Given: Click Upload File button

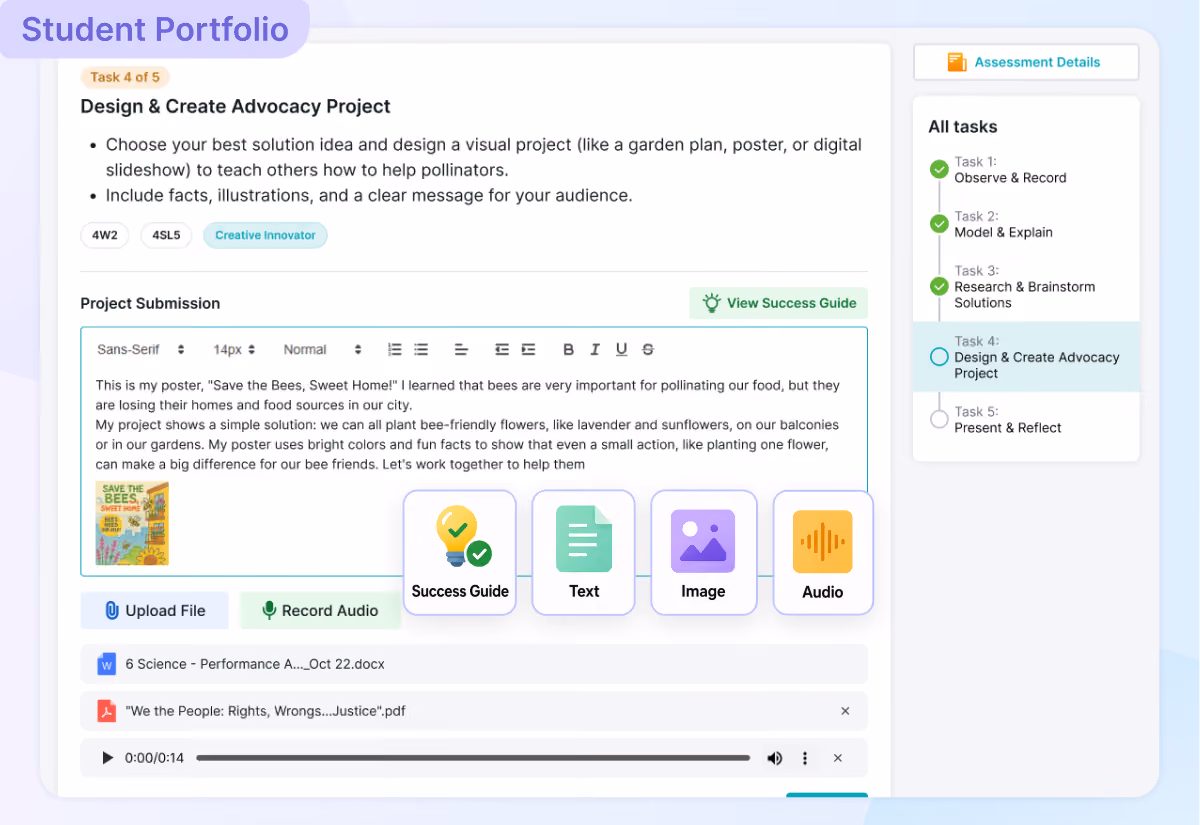Looking at the screenshot, I should 155,610.
